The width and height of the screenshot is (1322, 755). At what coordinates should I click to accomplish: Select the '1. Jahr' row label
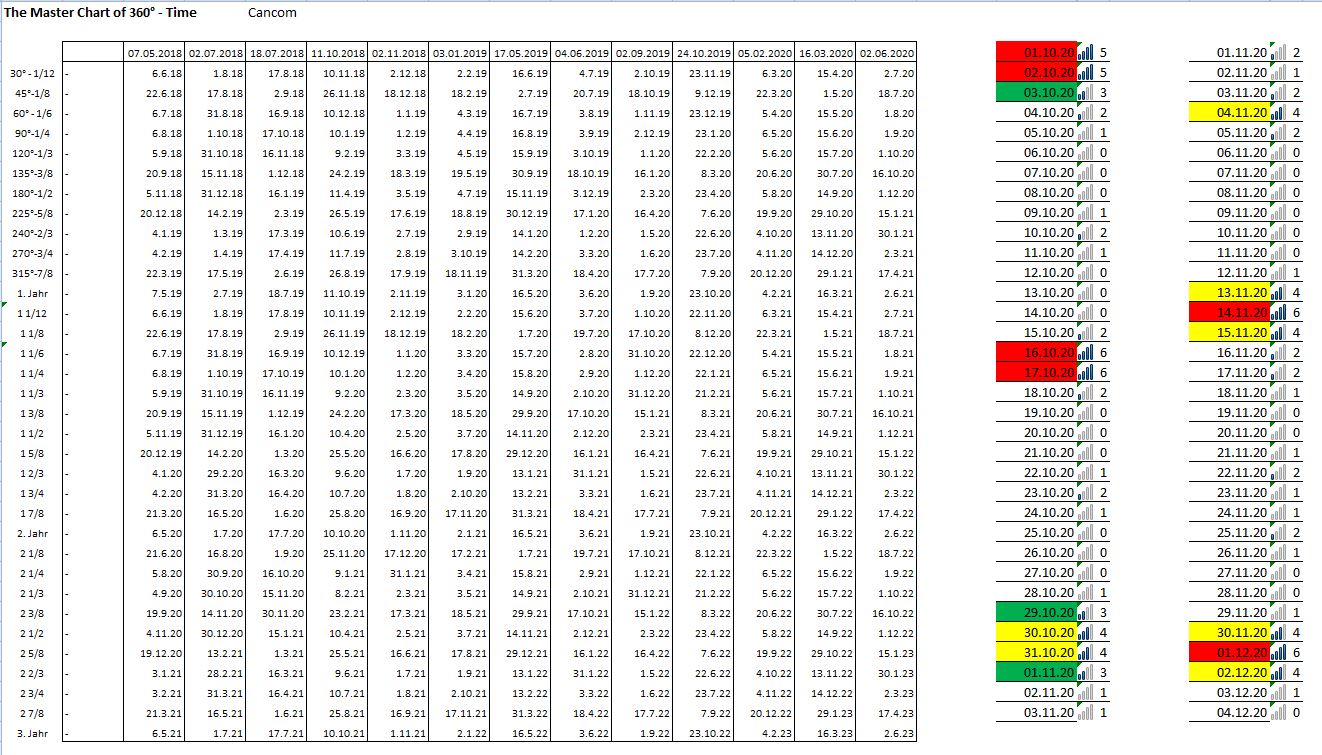[x=32, y=293]
